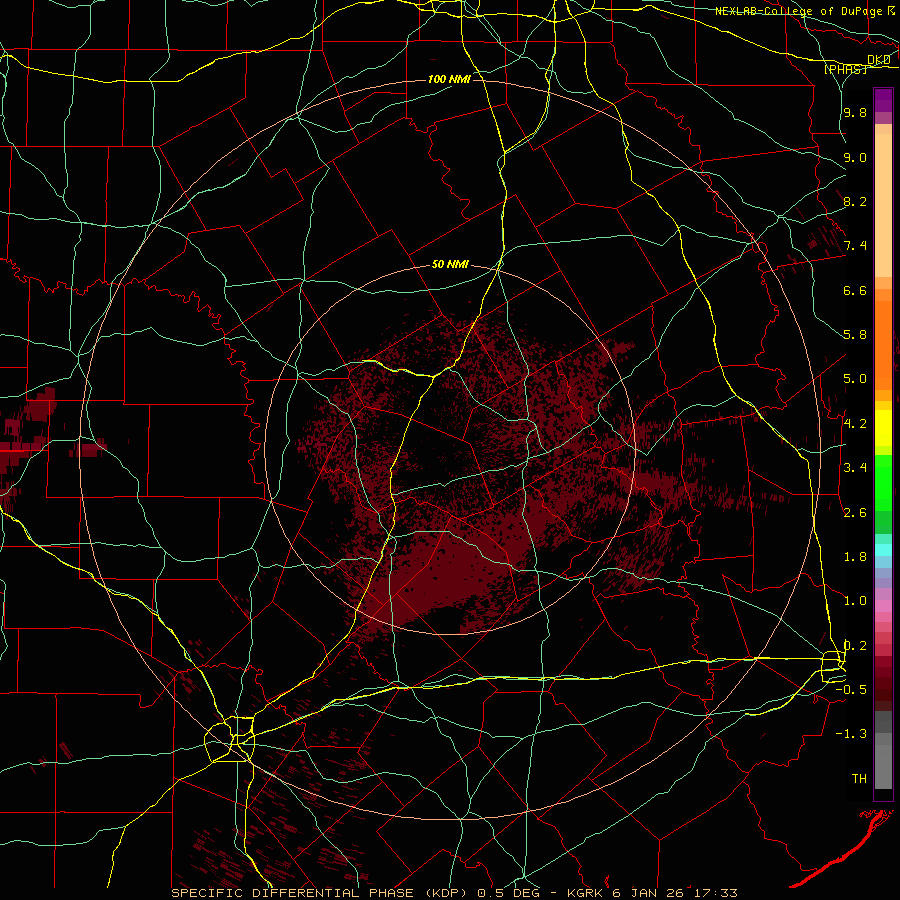
Task: Click the -1.3 legend value
Action: click(x=851, y=734)
